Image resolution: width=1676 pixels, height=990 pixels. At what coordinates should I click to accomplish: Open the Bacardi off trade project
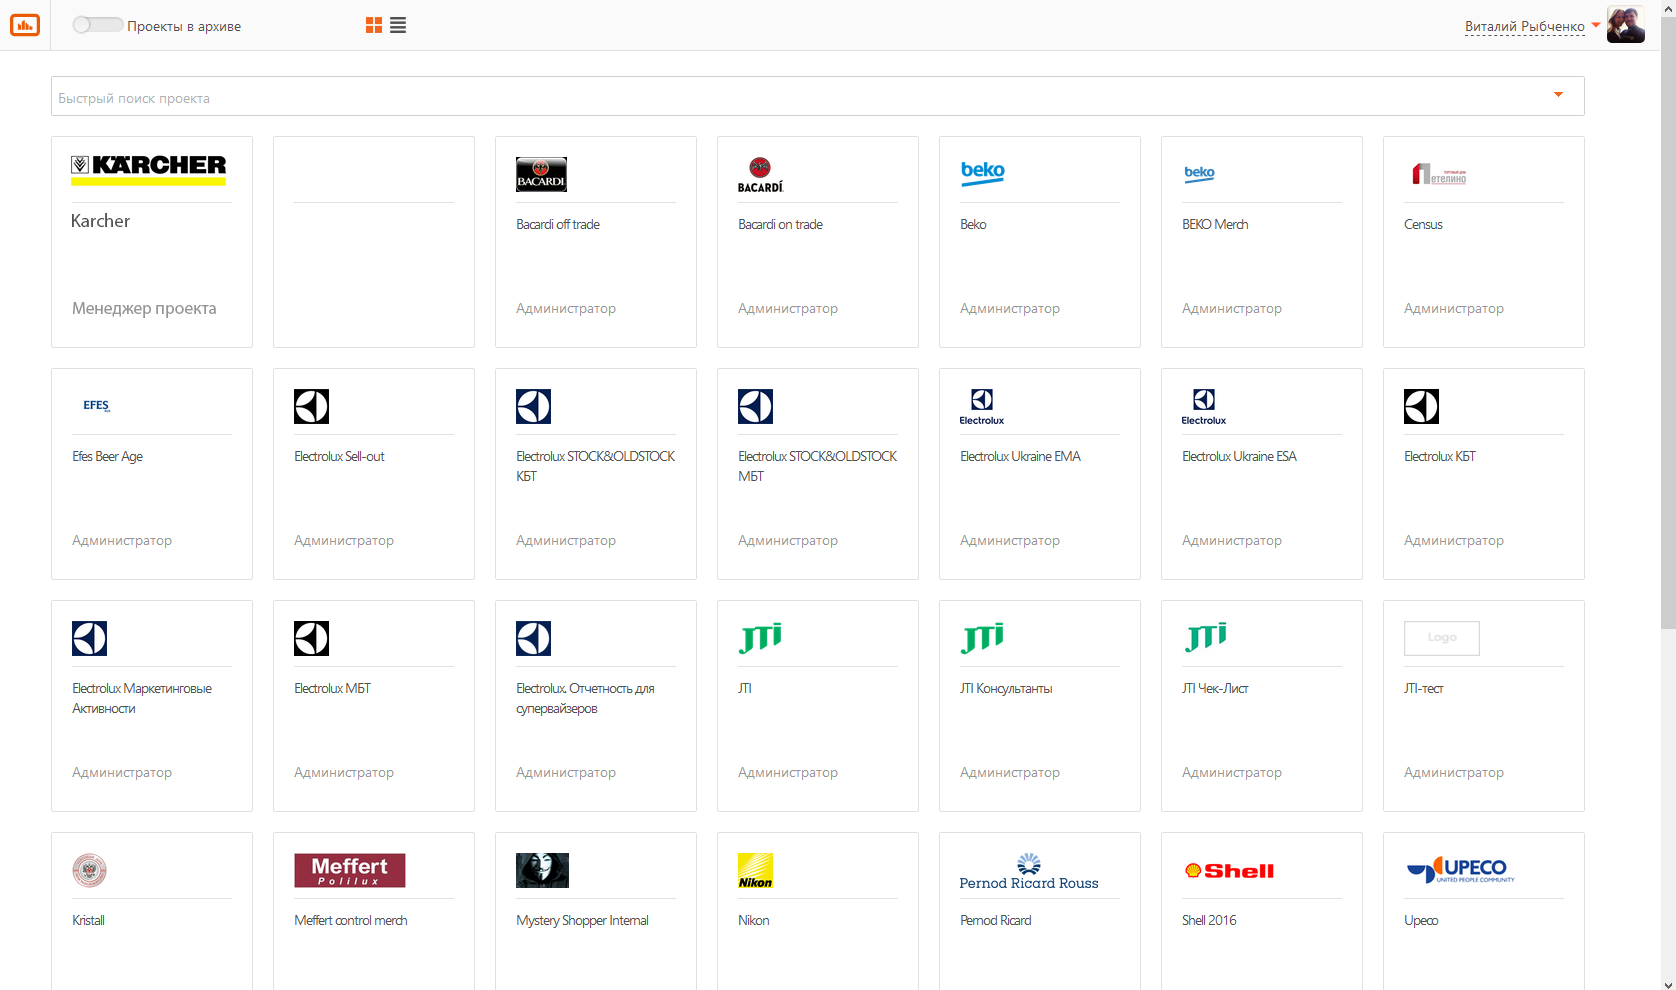click(x=558, y=224)
